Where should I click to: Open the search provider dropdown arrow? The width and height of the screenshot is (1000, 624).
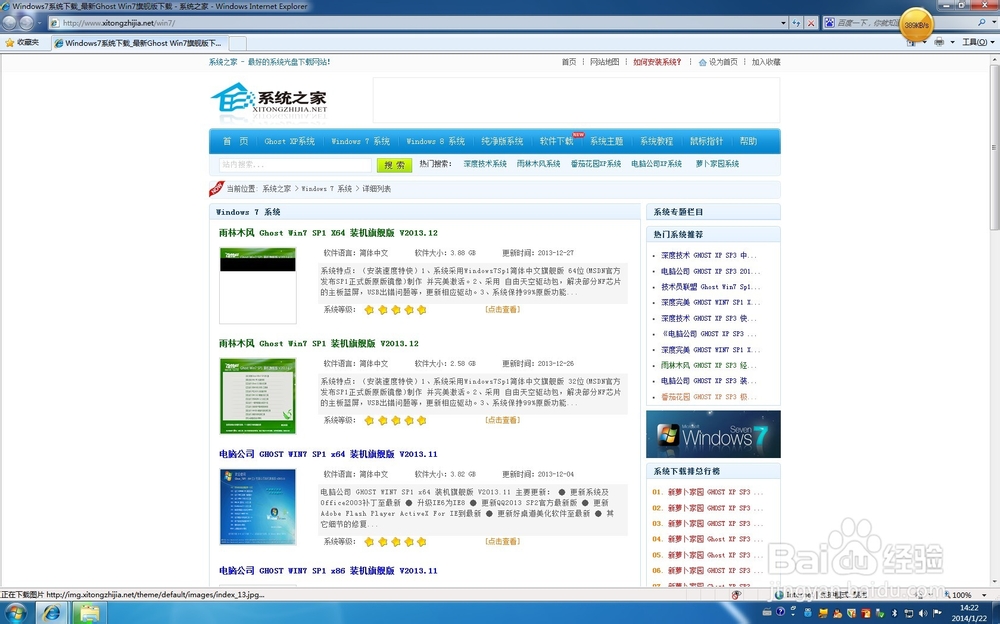(992, 23)
